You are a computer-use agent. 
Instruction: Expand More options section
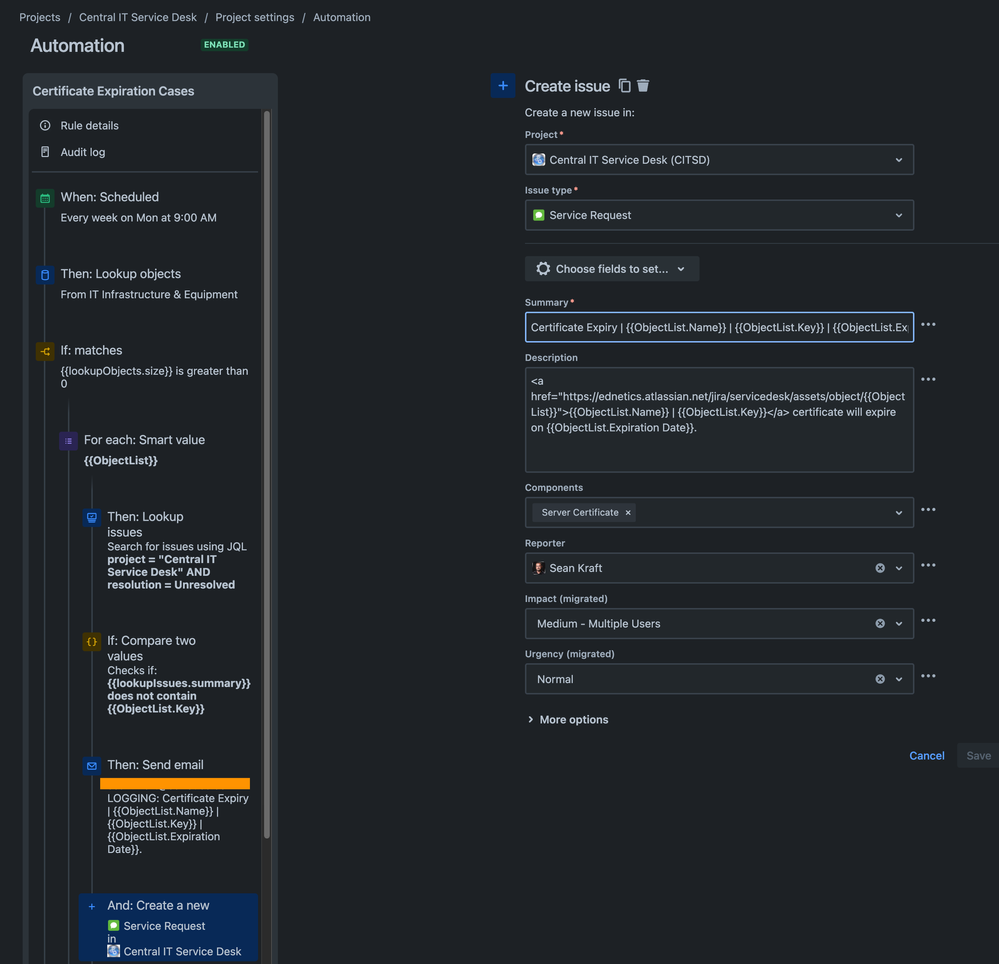[568, 719]
